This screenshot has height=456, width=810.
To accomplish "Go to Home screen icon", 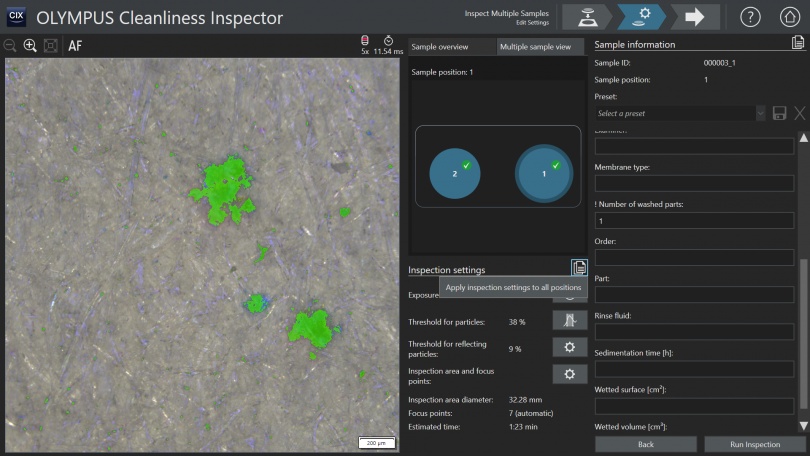I will [x=790, y=17].
